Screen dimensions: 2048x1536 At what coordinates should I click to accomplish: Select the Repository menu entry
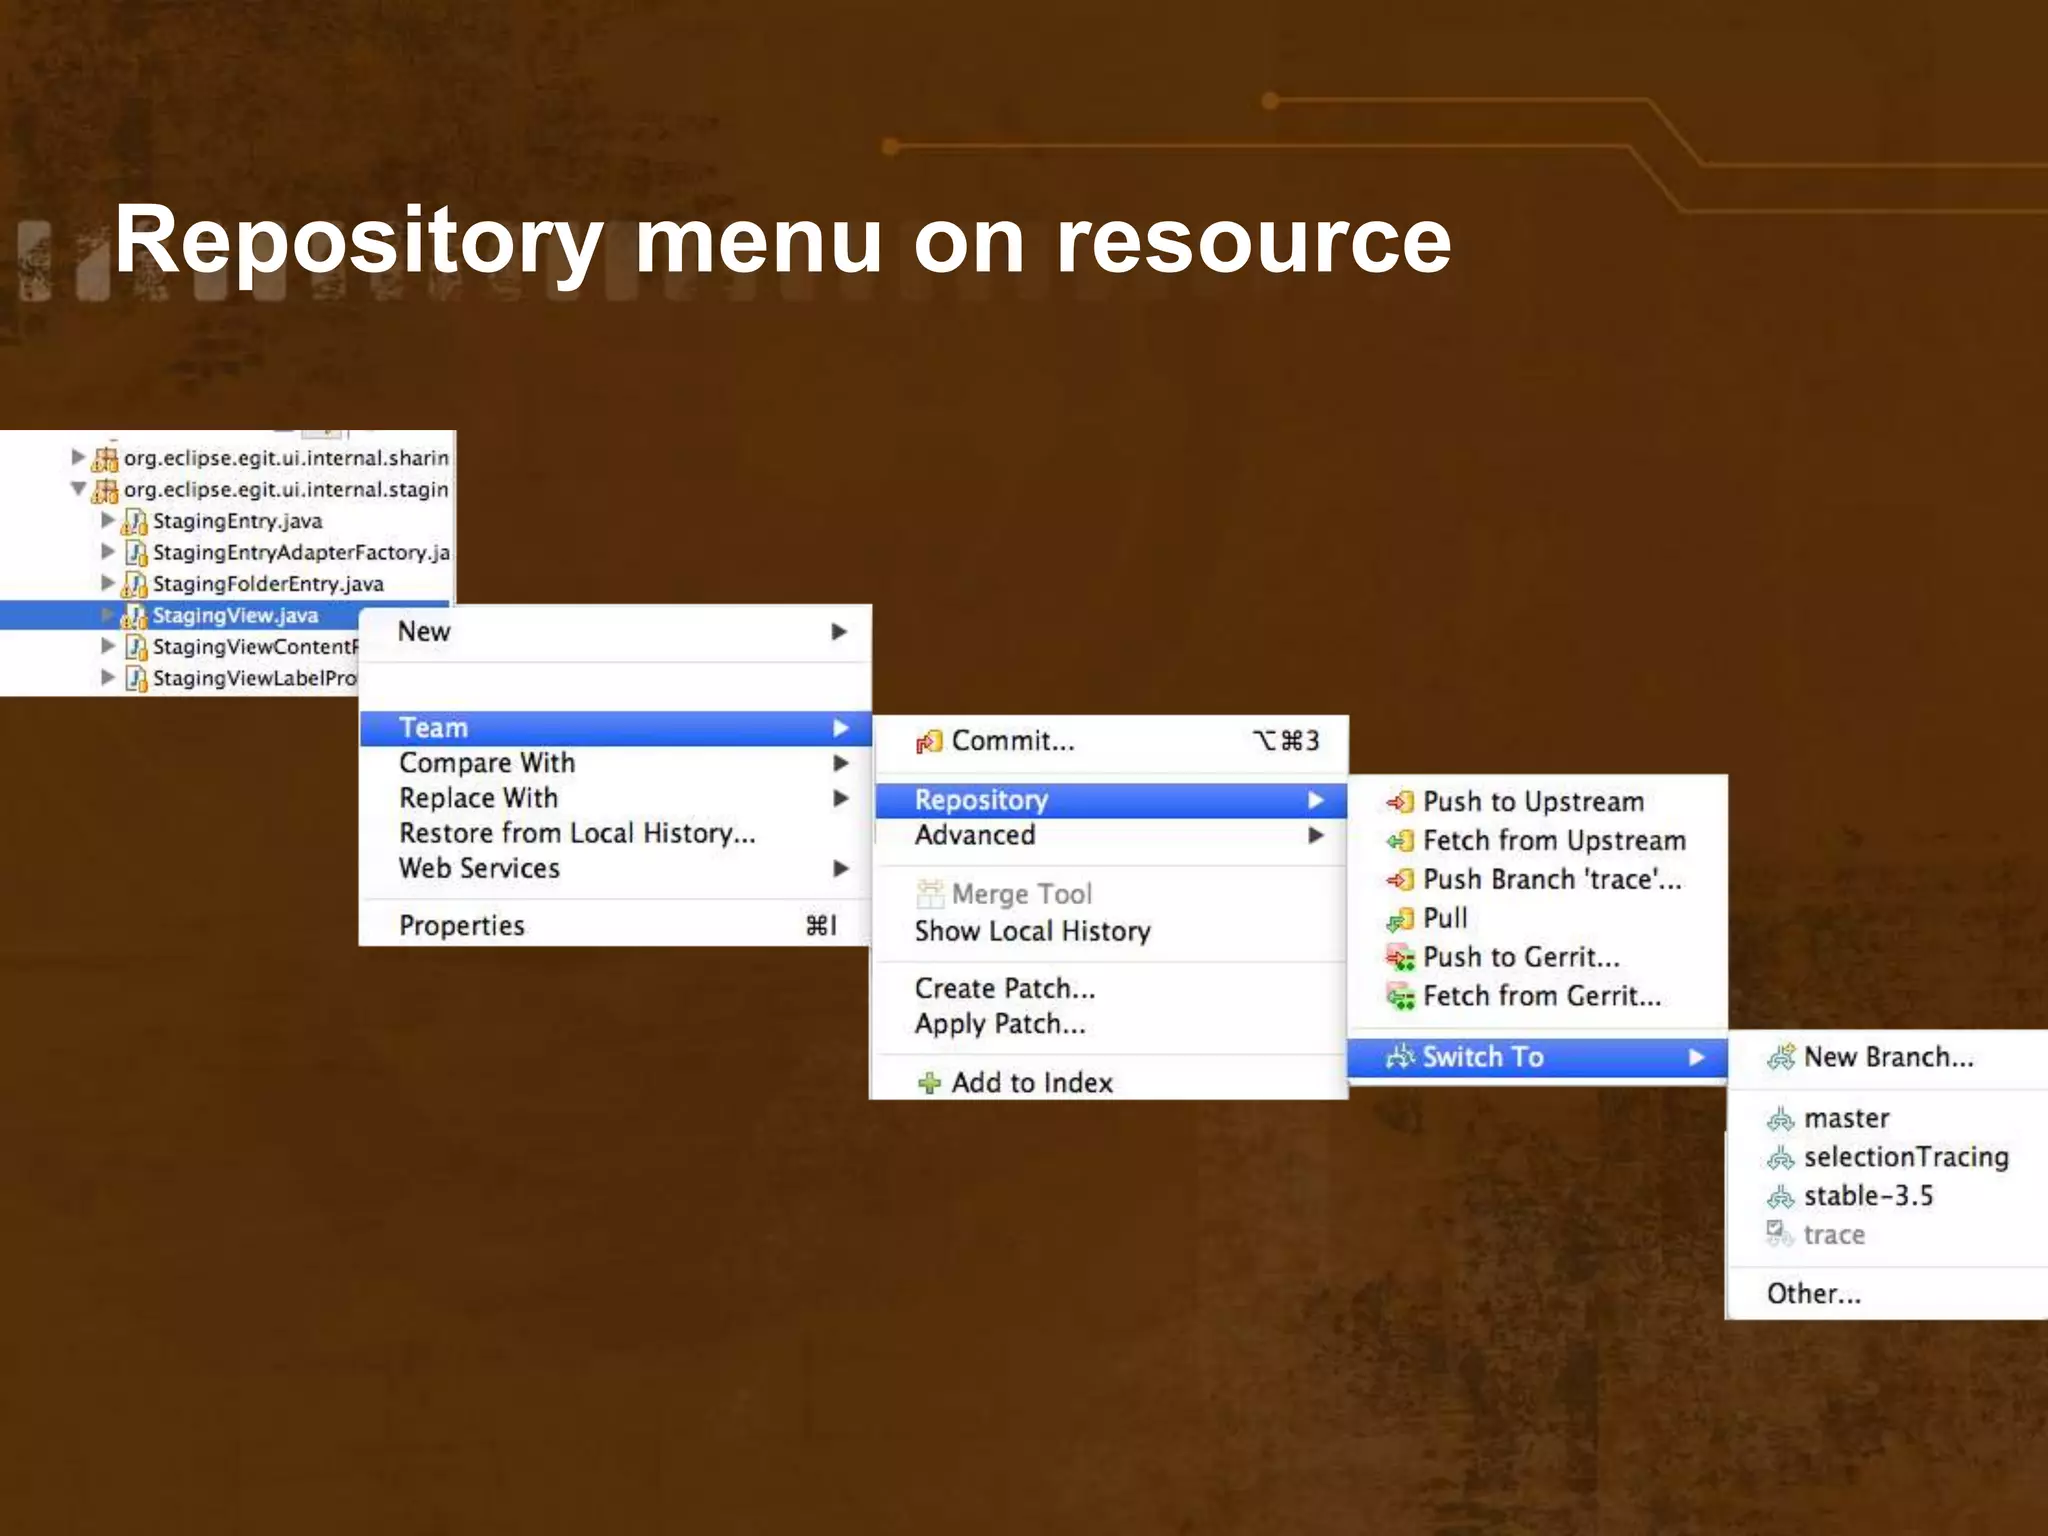[x=1110, y=800]
